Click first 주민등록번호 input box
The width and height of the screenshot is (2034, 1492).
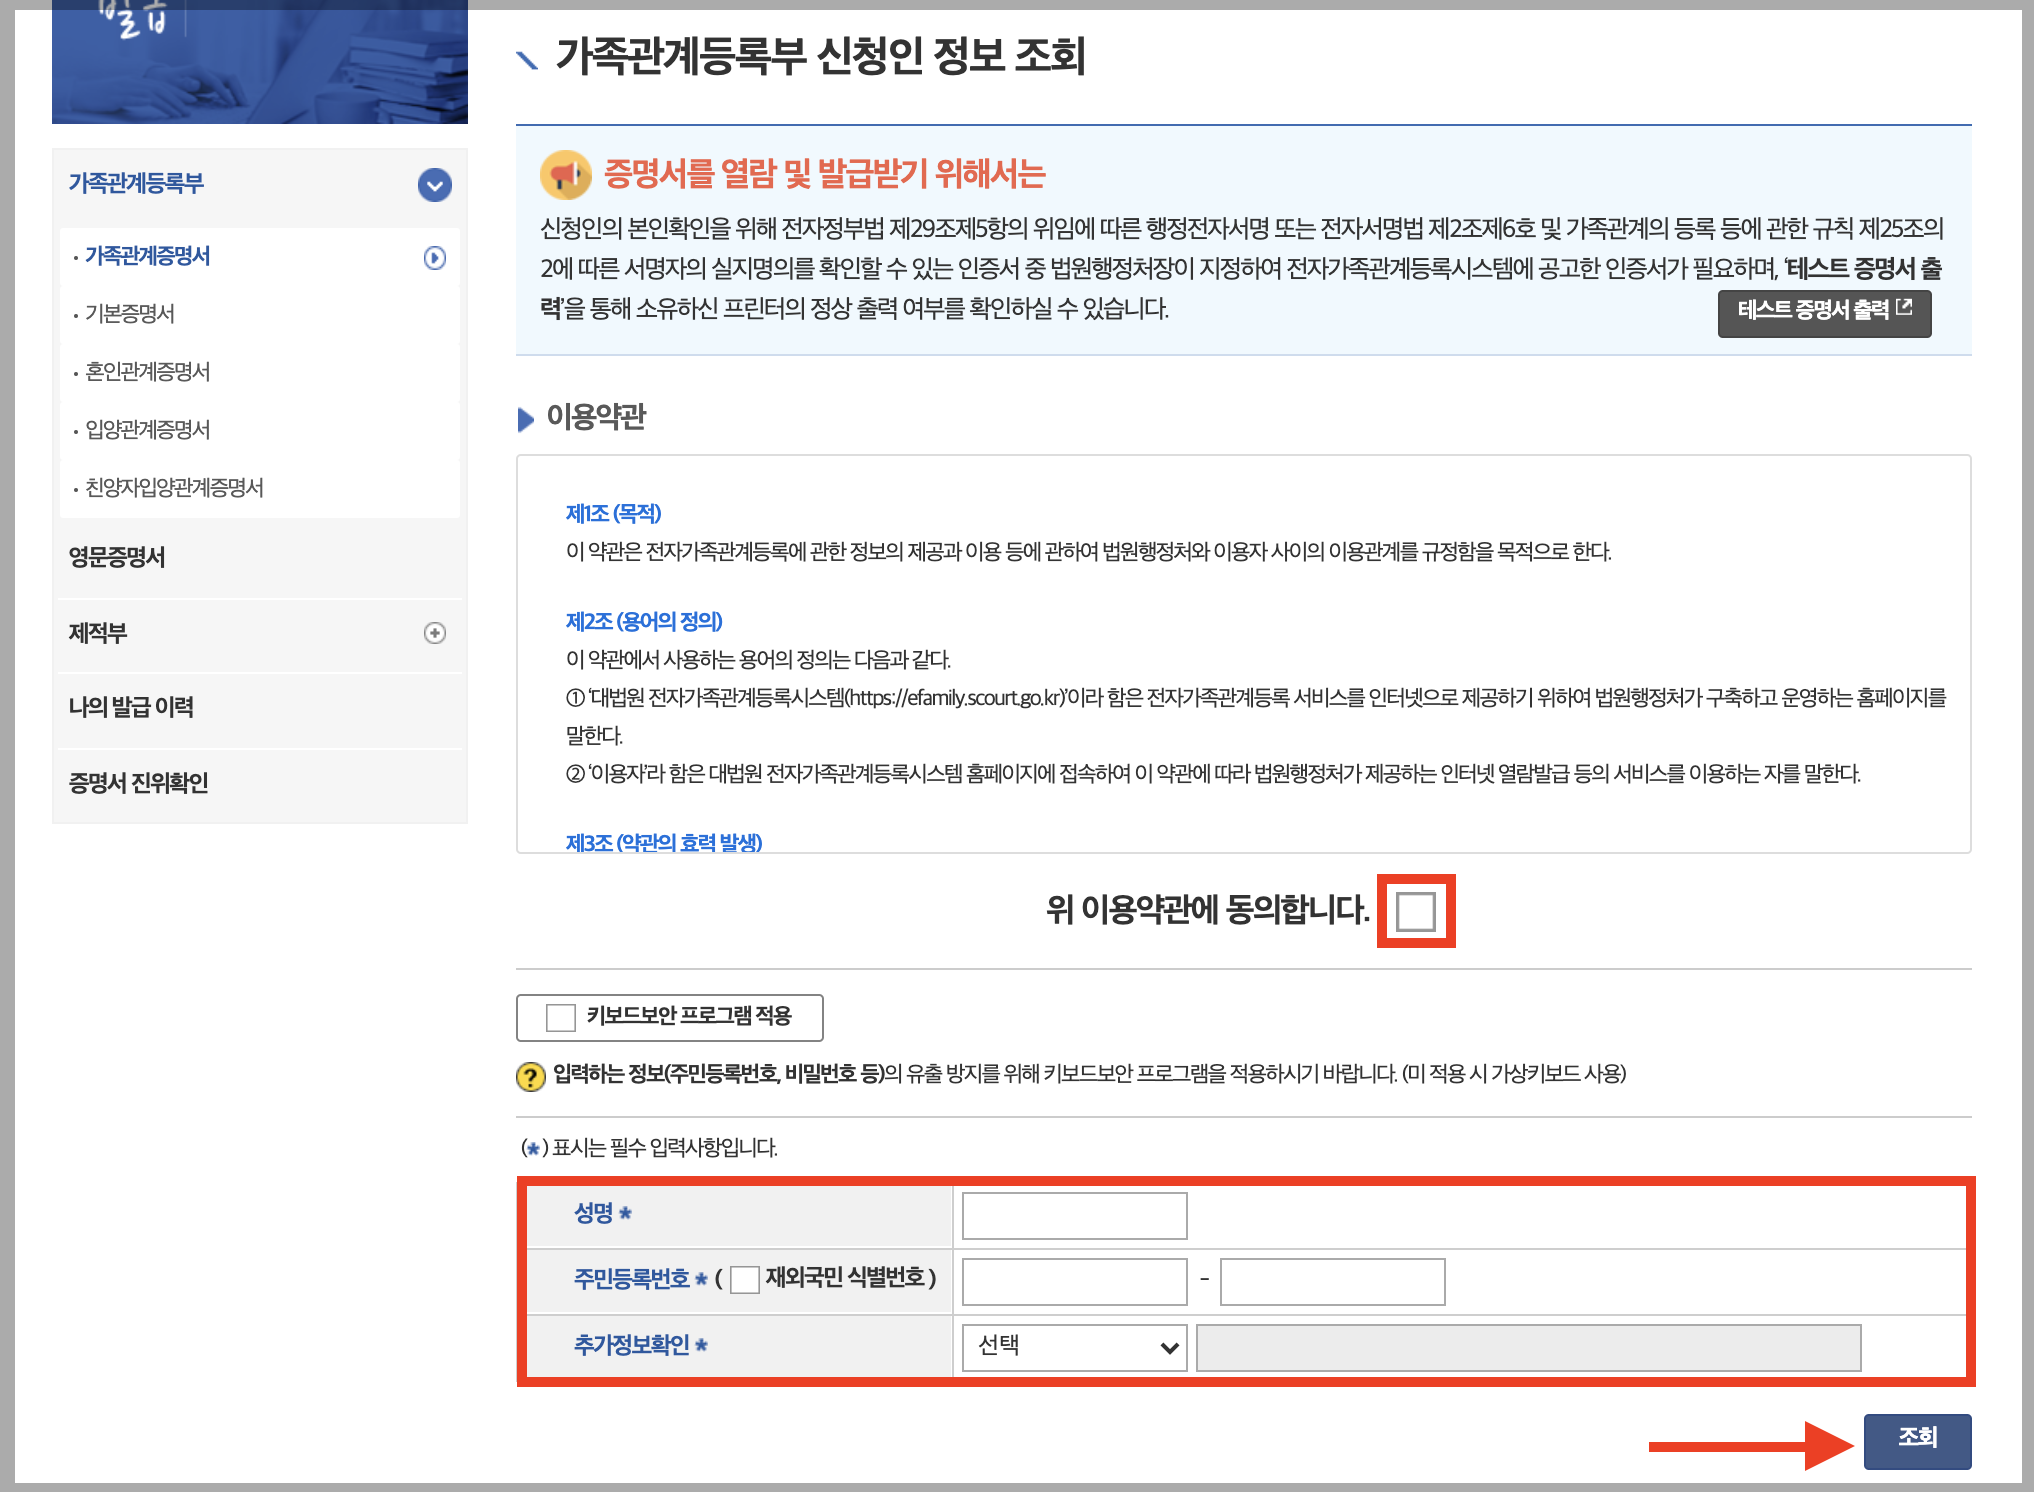tap(1074, 1281)
